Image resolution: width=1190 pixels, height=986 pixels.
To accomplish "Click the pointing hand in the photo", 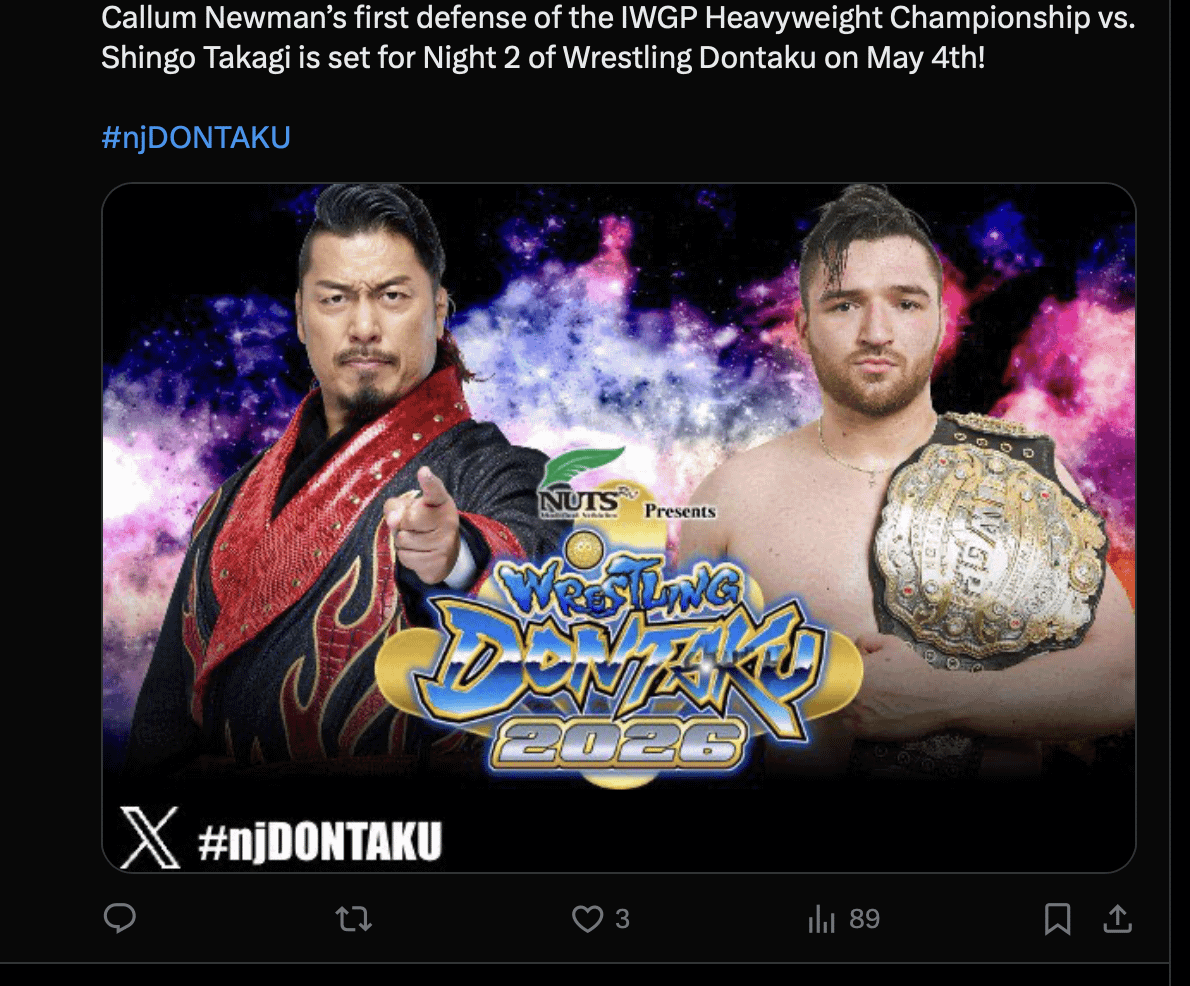I will (x=425, y=524).
